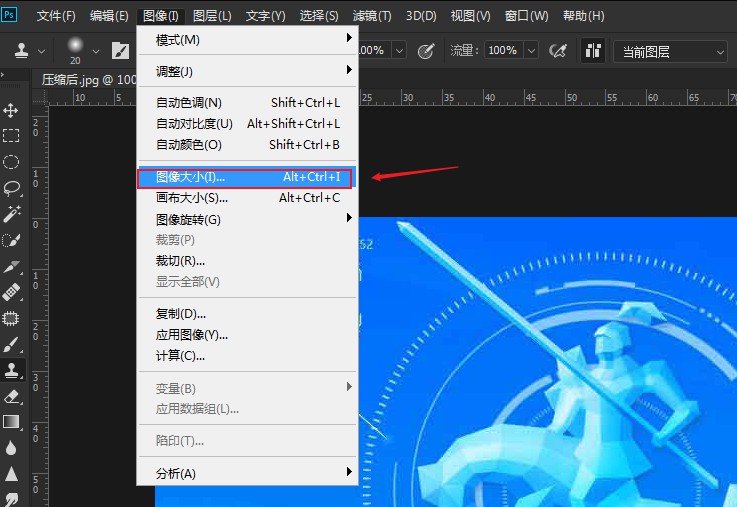Screen dimensions: 737x507
Task: Open the brush preset picker showing size 20
Action: coord(75,50)
